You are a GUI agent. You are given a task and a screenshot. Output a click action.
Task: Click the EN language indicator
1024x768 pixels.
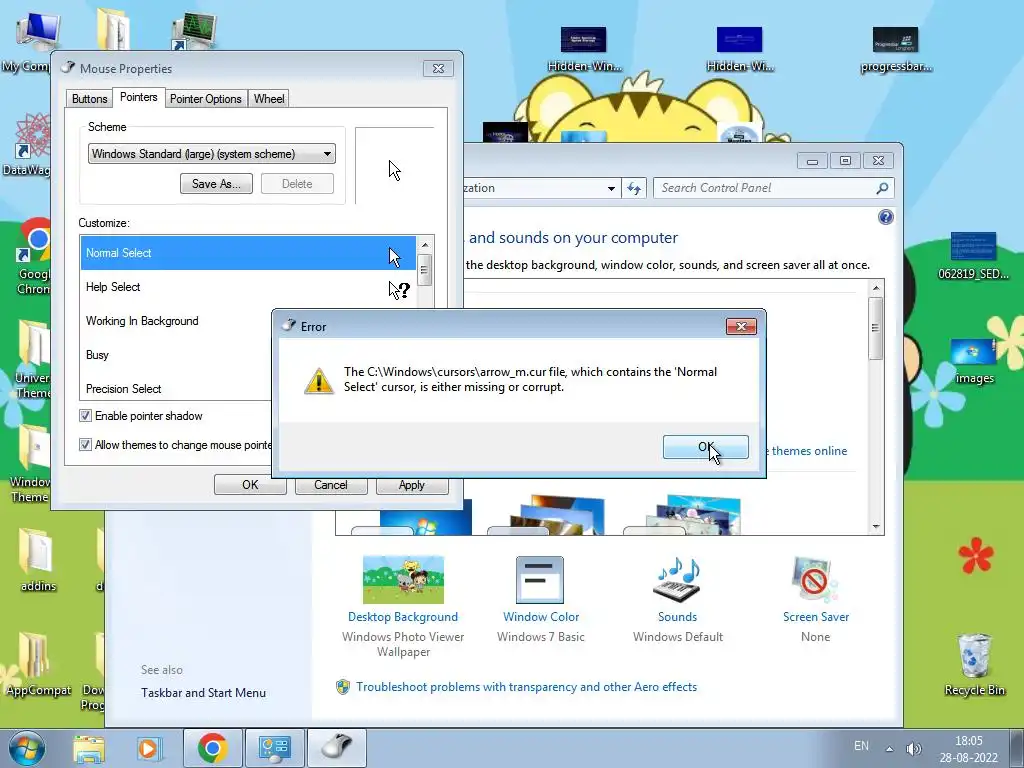tap(861, 746)
